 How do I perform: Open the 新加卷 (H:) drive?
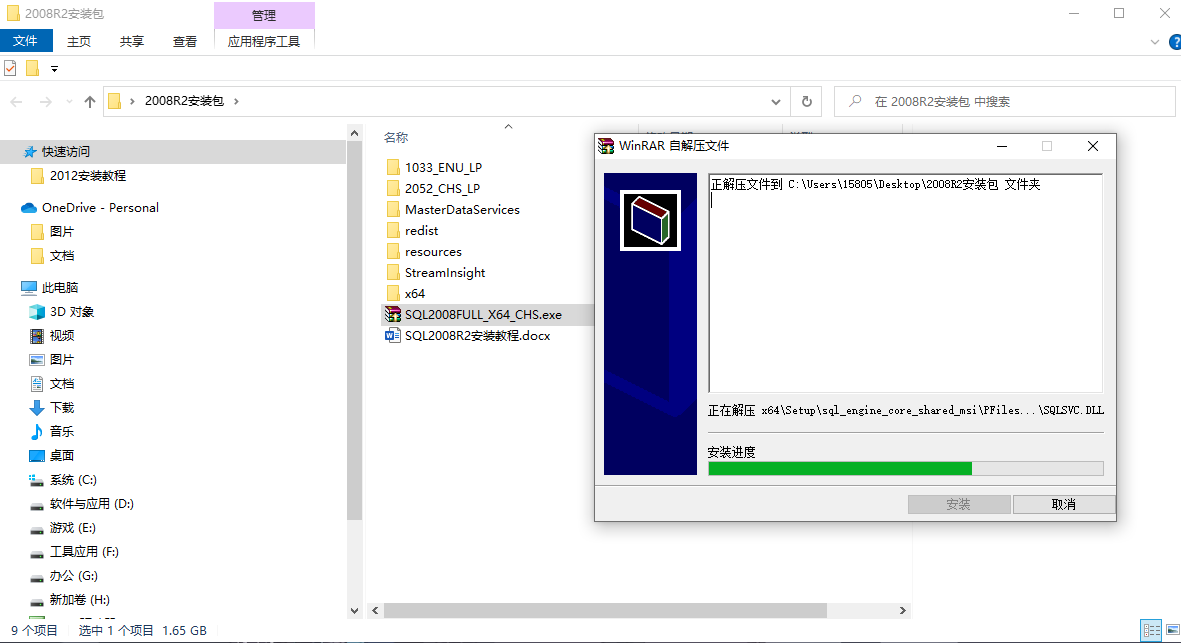pos(79,600)
